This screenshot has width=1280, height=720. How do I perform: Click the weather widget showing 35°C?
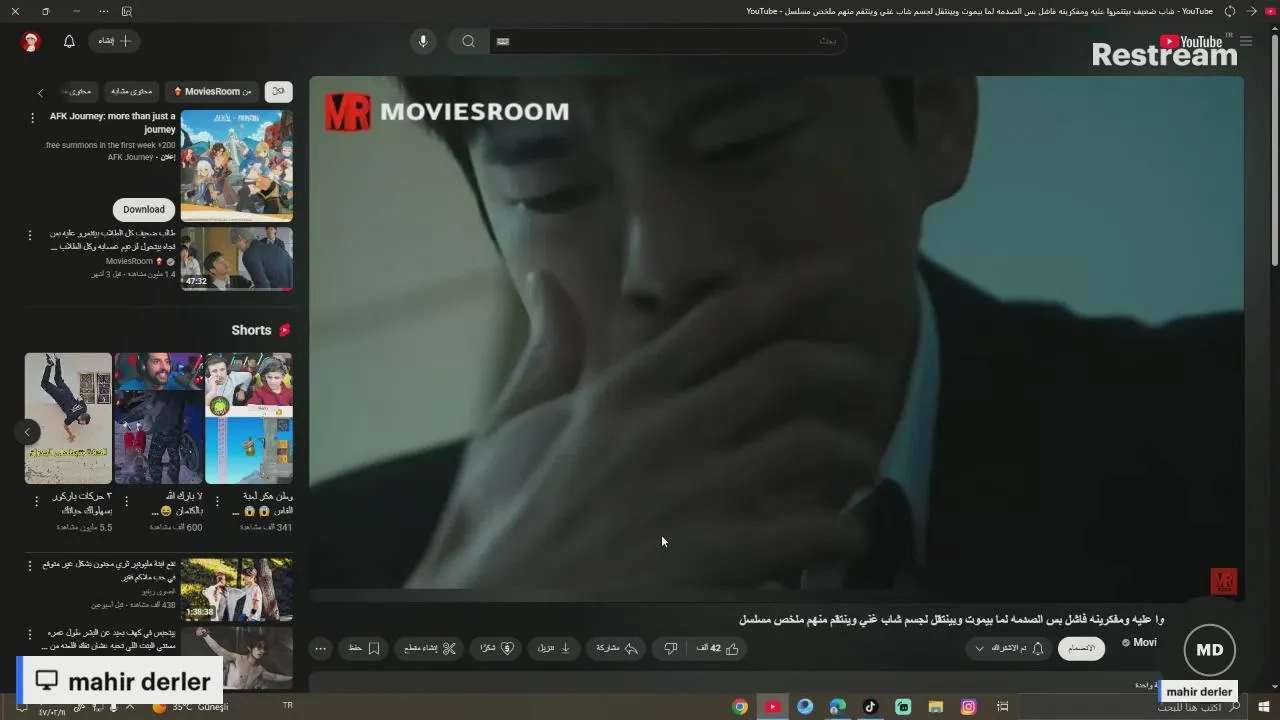[190, 707]
